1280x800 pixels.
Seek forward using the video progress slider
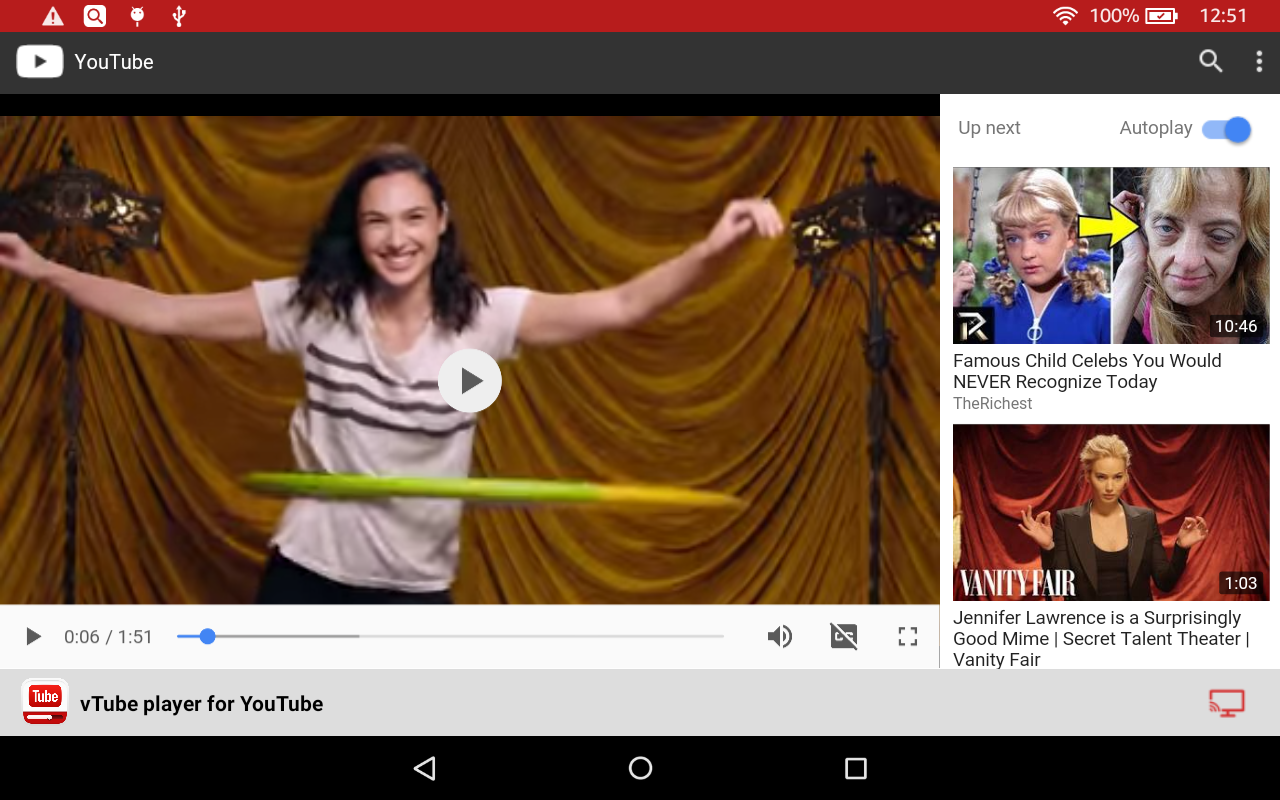click(450, 636)
